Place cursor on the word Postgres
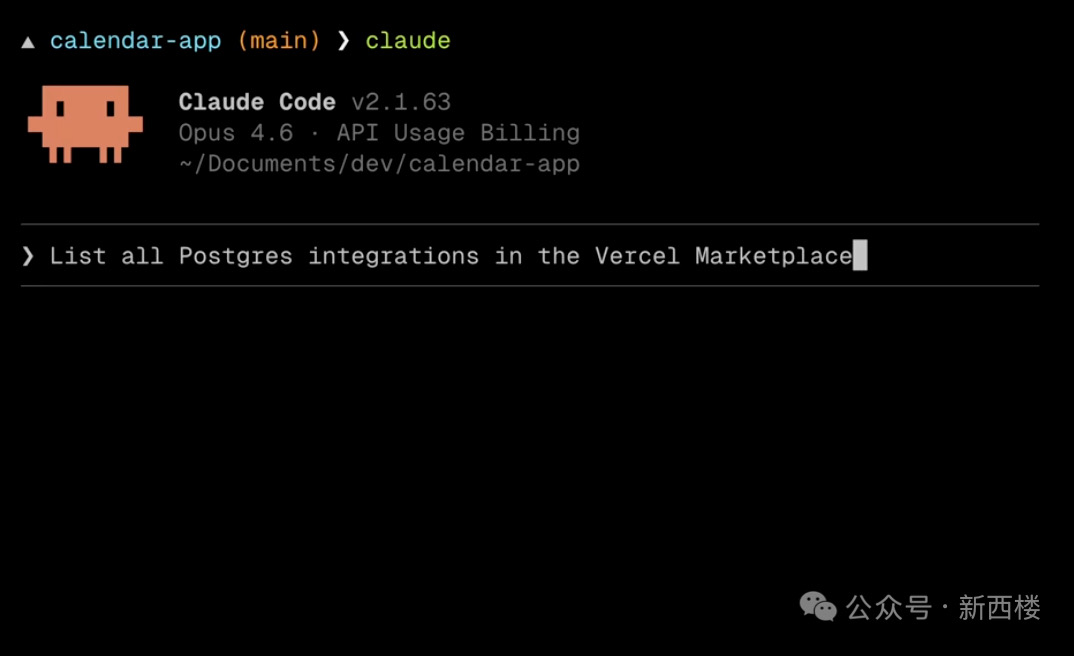The height and width of the screenshot is (656, 1074). (236, 256)
